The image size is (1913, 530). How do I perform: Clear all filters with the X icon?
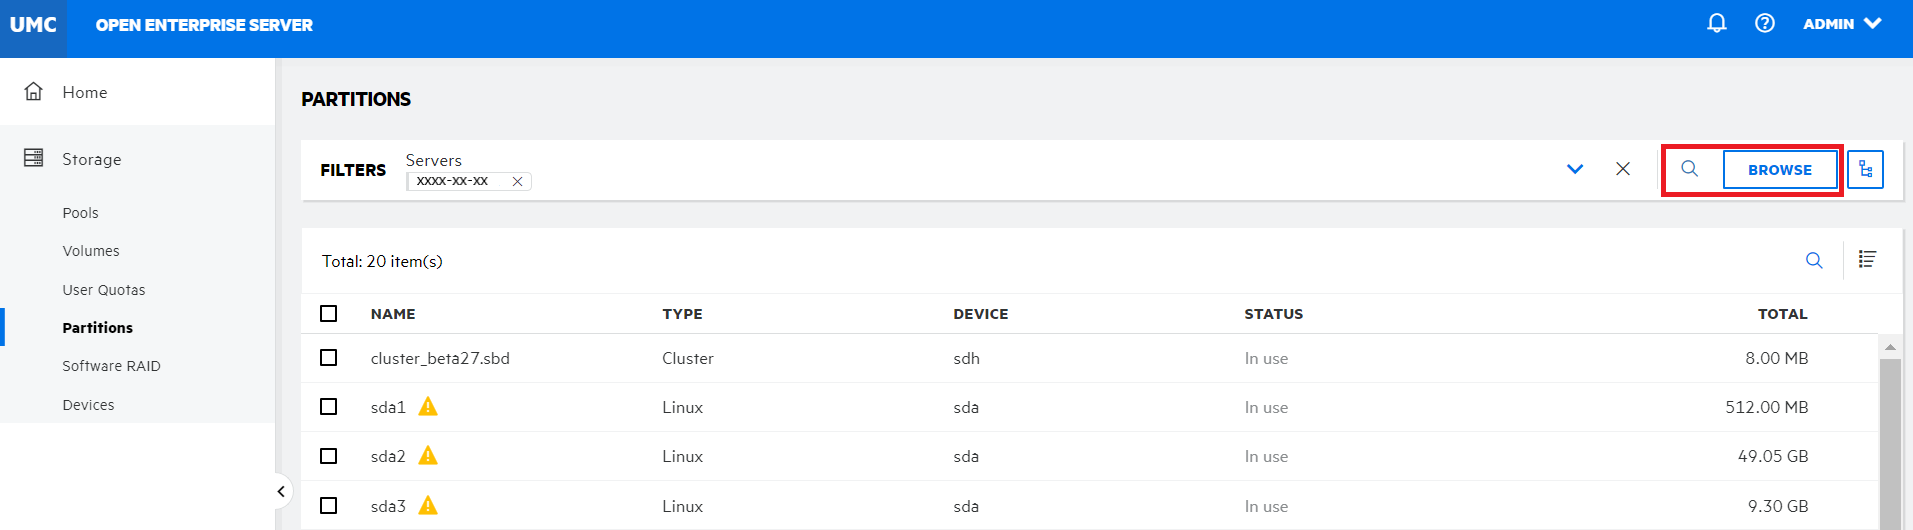point(1622,169)
